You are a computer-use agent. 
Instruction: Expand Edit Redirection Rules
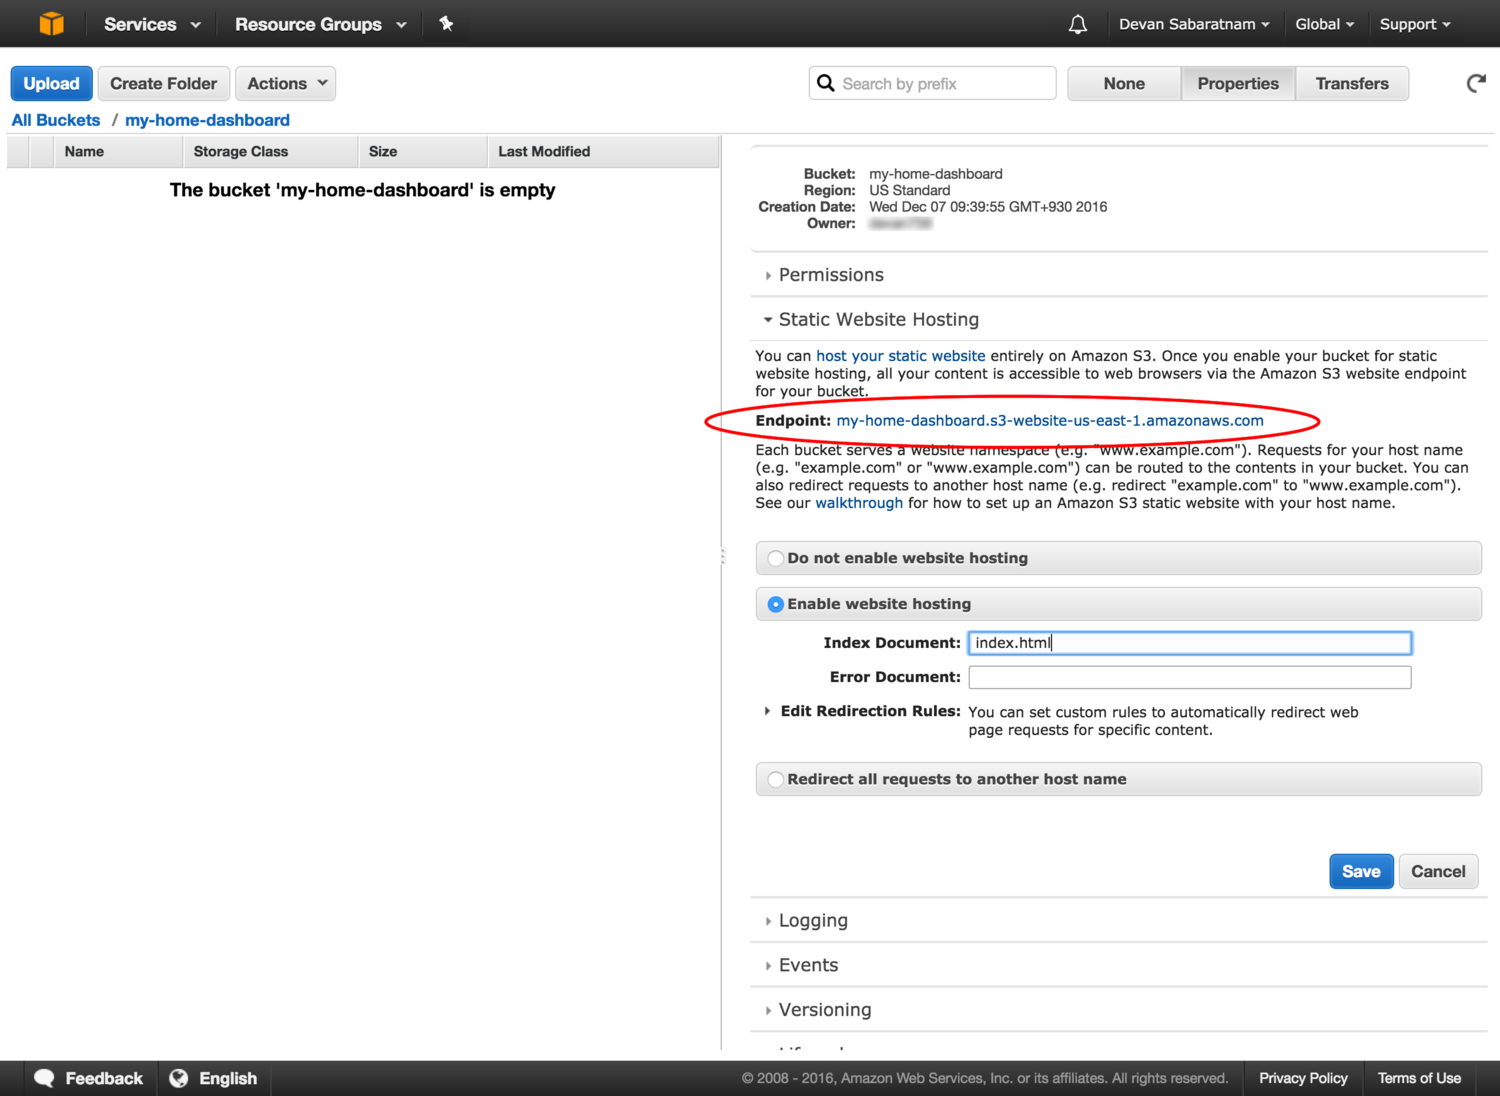click(862, 711)
